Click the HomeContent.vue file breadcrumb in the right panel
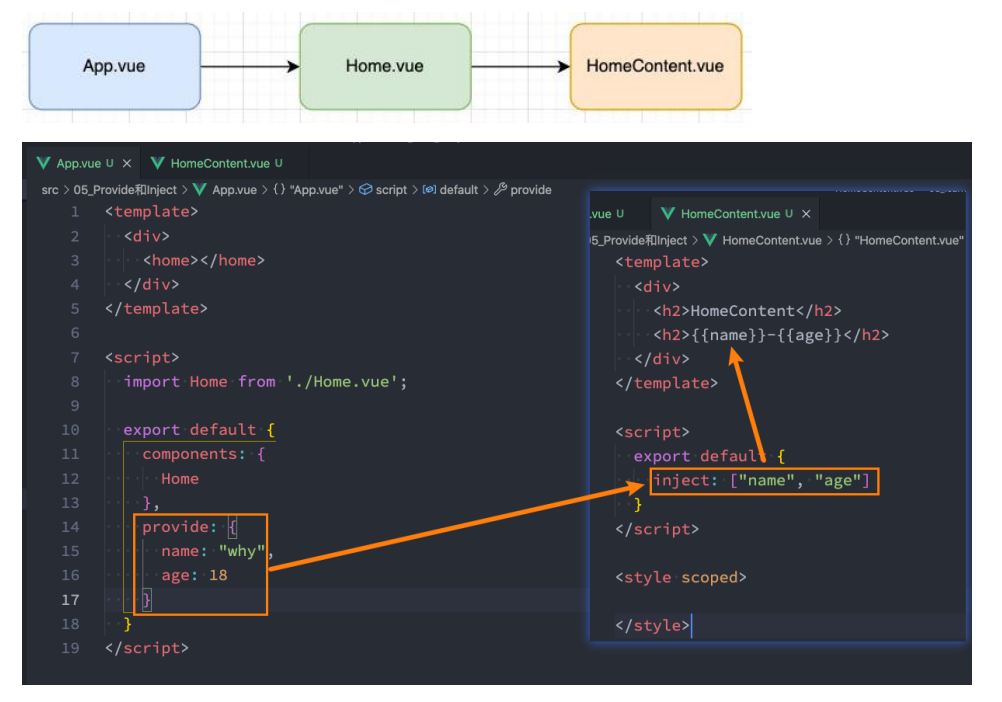 click(x=771, y=240)
